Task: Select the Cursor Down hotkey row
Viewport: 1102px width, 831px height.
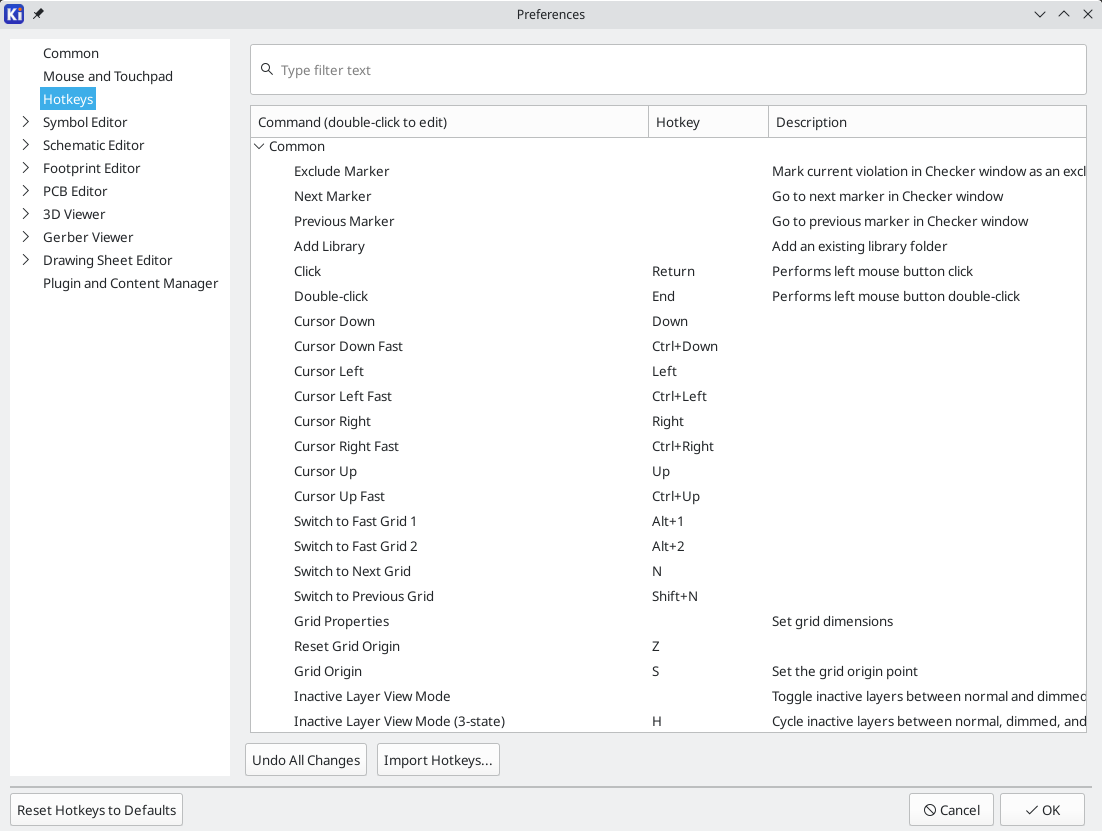Action: (335, 321)
